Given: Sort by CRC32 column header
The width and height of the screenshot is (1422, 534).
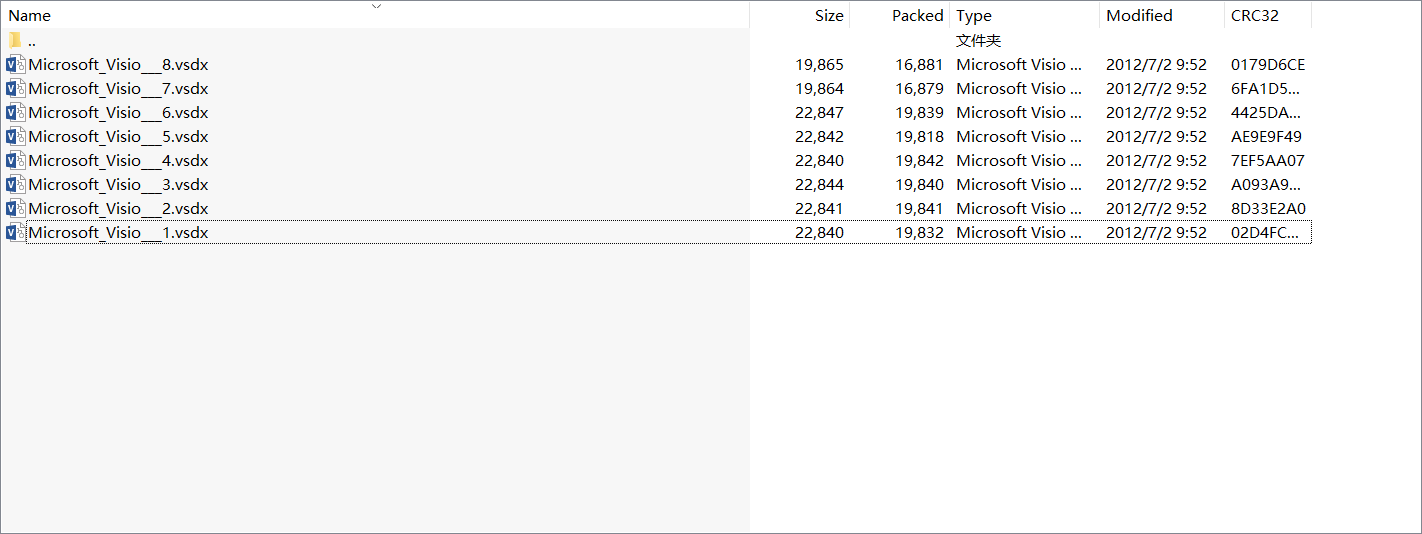Looking at the screenshot, I should pos(1255,16).
